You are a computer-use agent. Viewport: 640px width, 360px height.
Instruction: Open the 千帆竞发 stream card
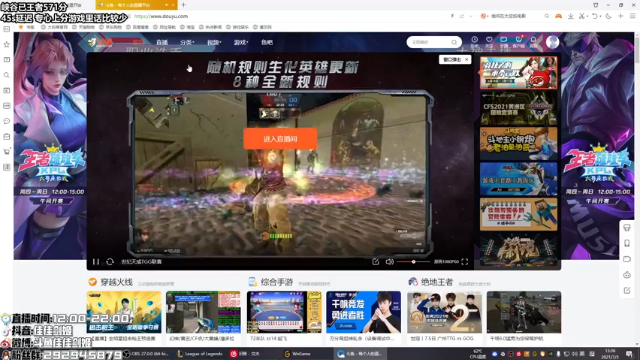coord(363,317)
